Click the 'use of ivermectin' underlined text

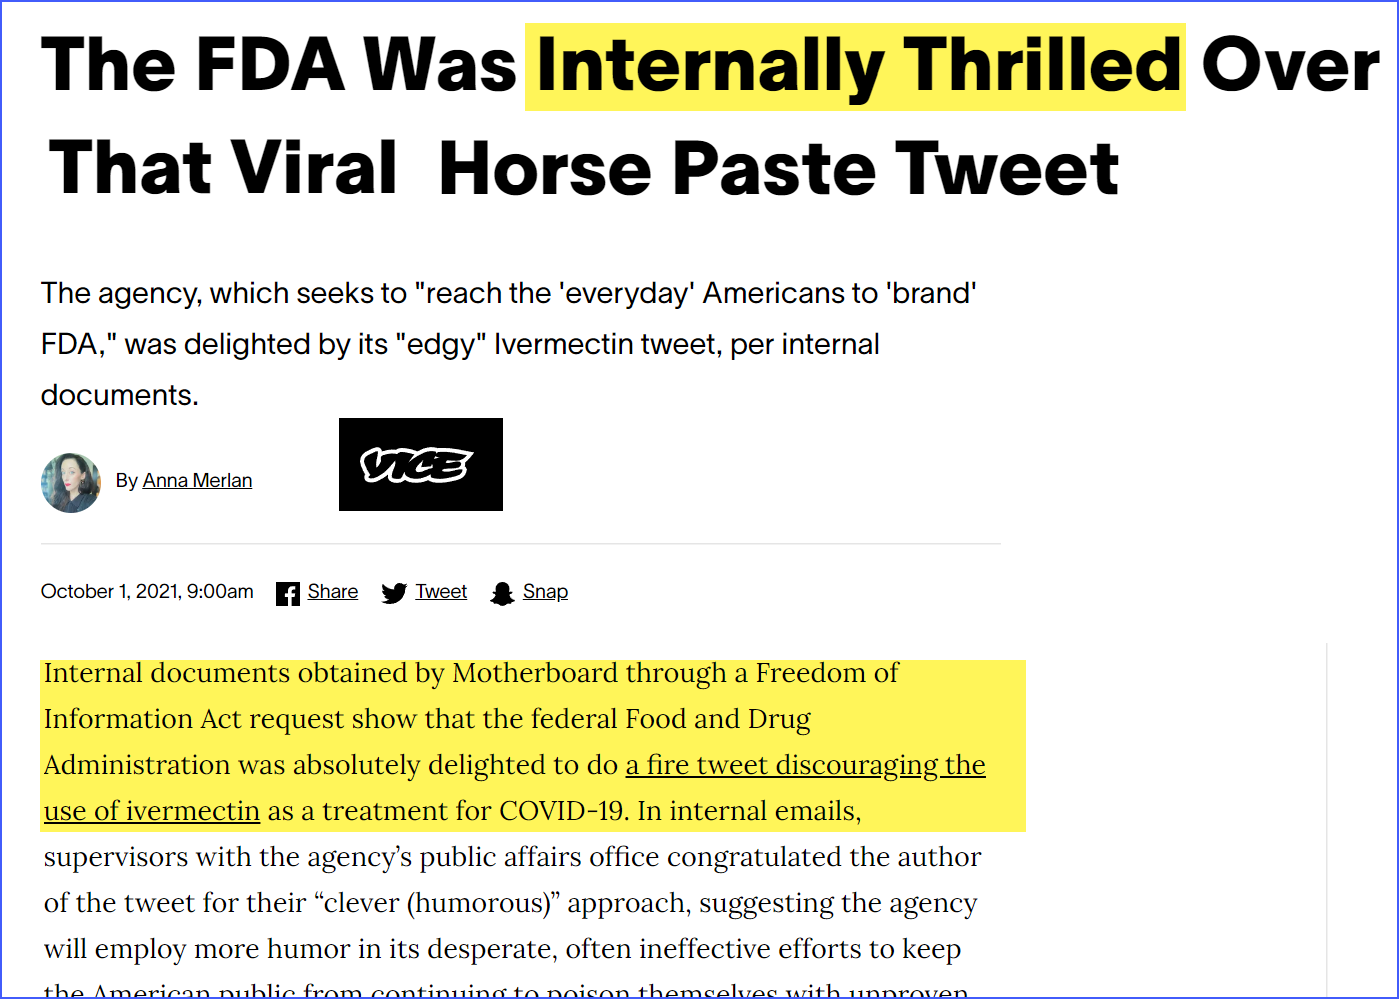click(x=152, y=811)
